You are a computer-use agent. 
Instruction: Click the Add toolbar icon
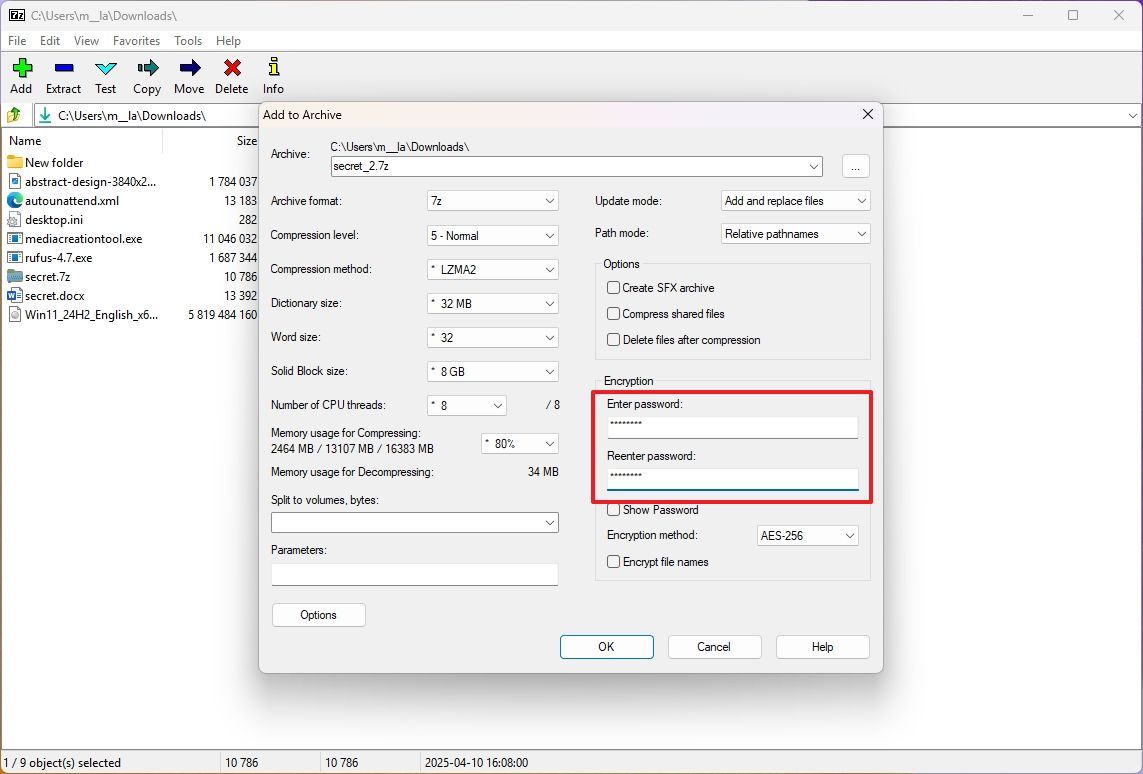point(21,74)
